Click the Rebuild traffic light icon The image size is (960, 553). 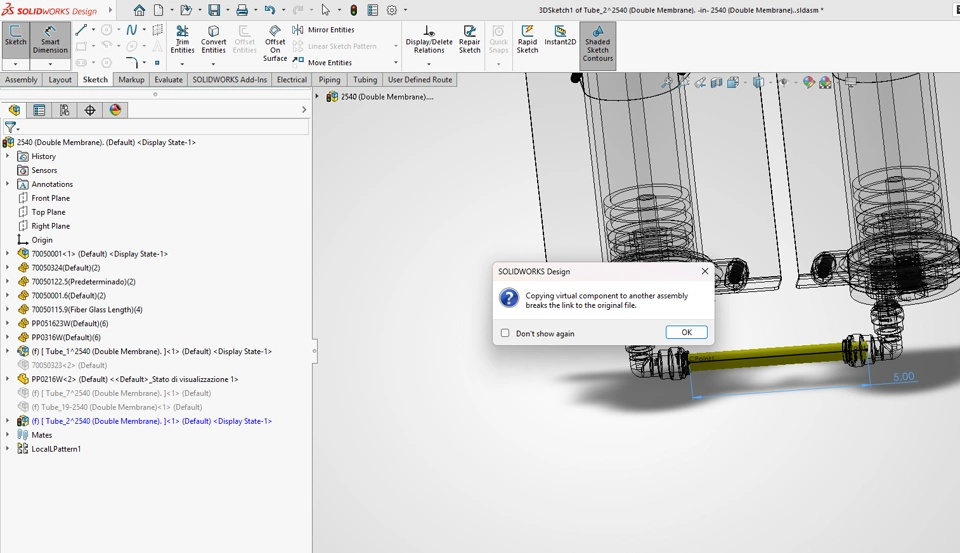[353, 10]
